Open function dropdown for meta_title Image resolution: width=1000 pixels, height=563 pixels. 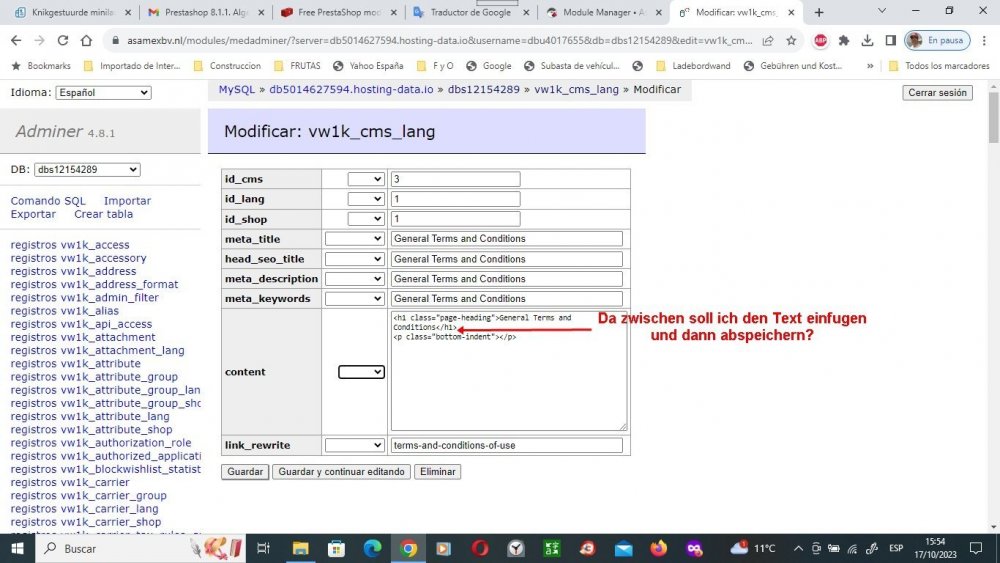pyautogui.click(x=355, y=239)
